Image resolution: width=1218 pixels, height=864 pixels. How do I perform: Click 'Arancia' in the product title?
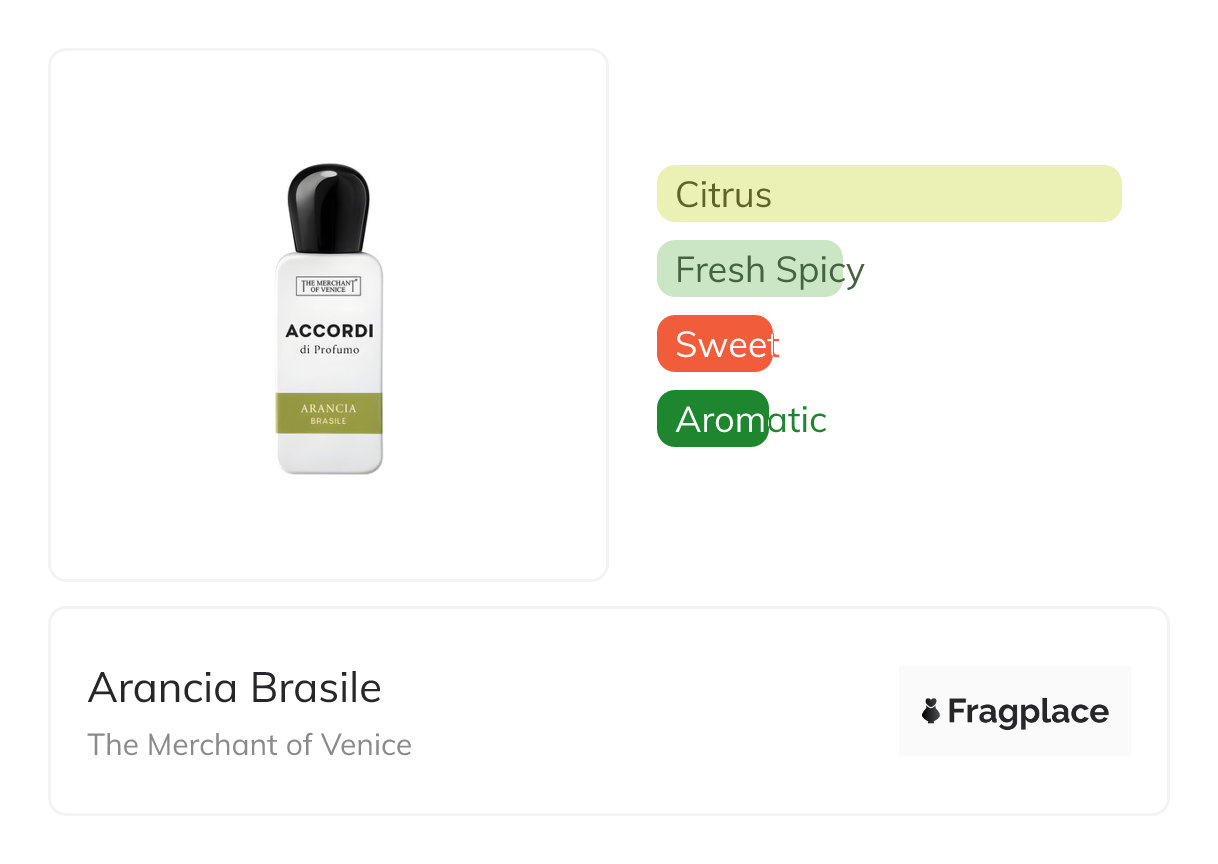click(x=162, y=689)
